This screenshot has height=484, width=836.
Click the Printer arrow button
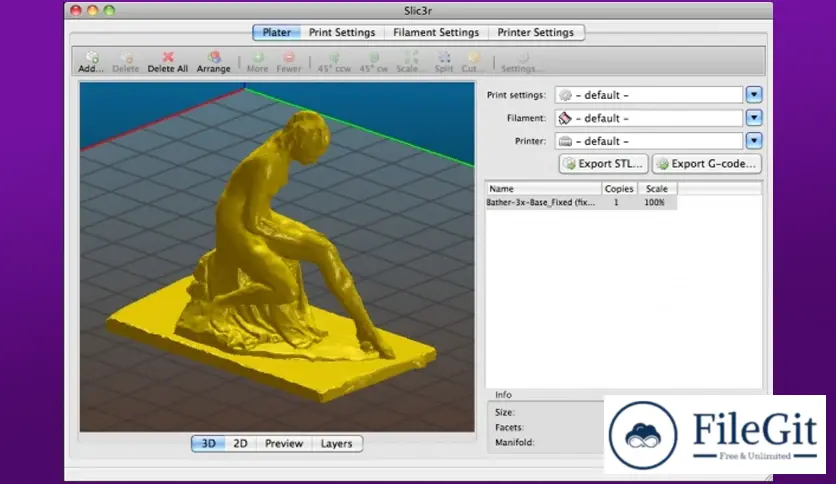(x=754, y=141)
